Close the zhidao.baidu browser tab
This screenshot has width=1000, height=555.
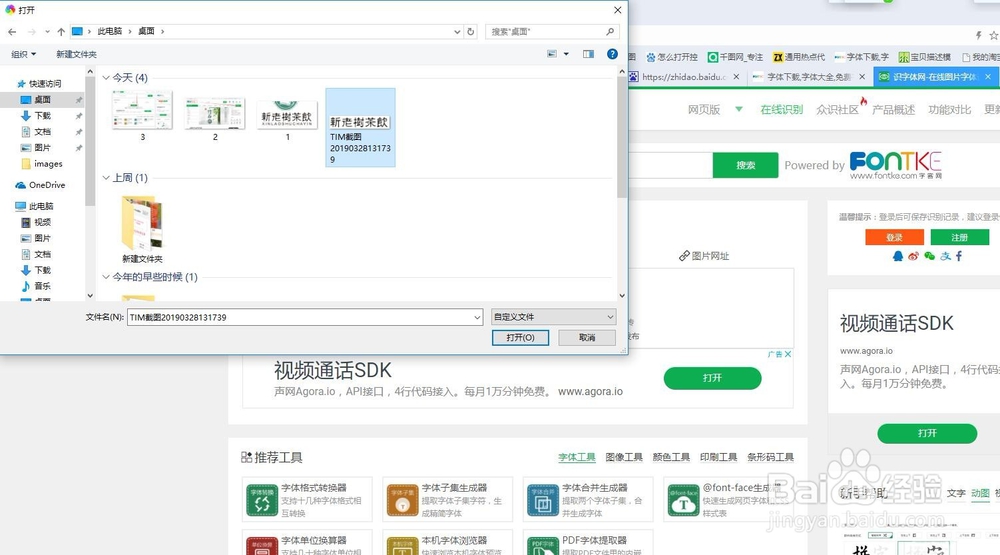[736, 77]
